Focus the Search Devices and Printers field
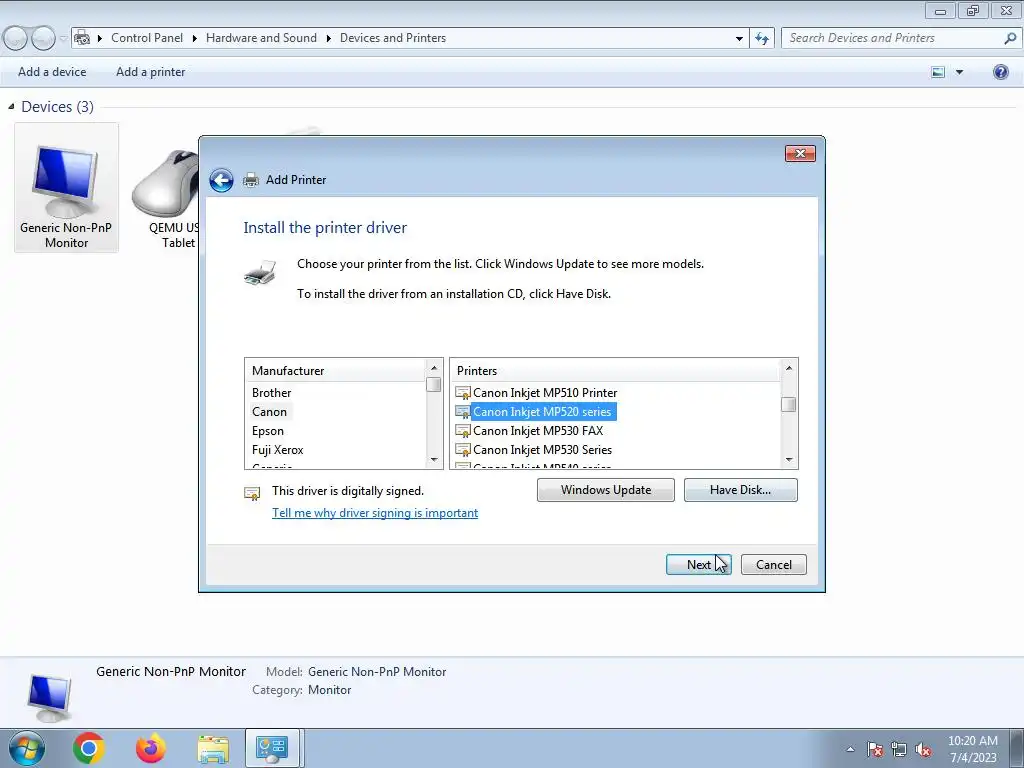The height and width of the screenshot is (768, 1024). coord(893,38)
